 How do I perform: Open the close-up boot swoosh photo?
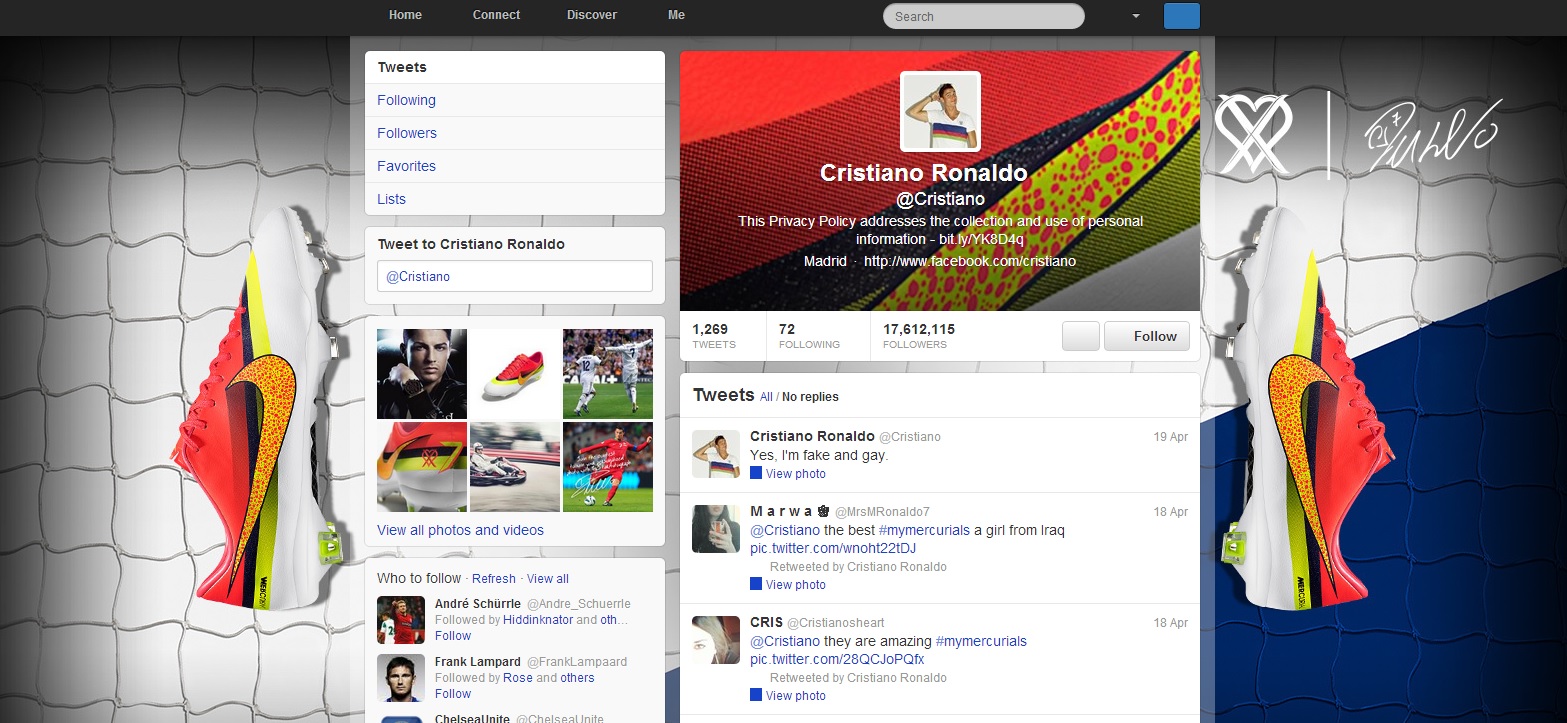coord(422,467)
